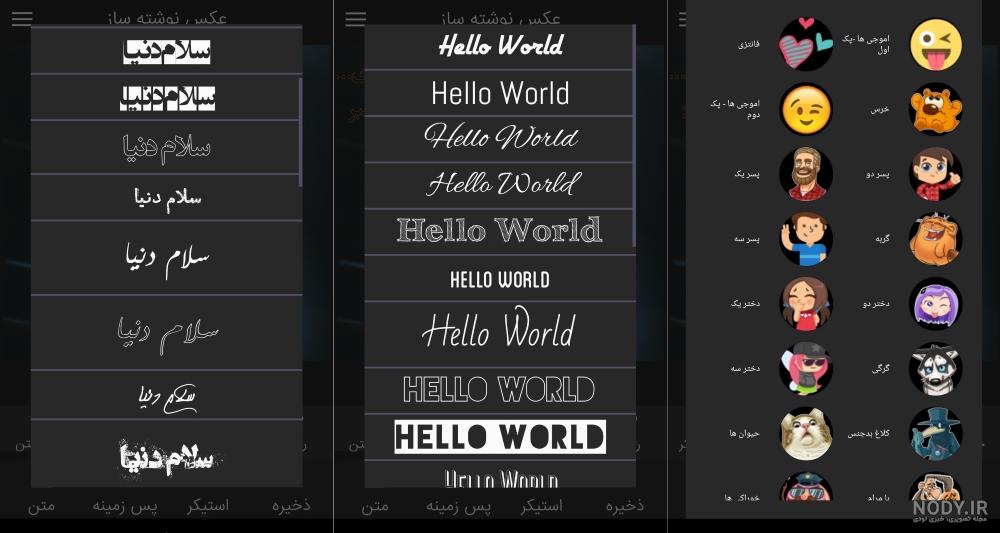The width and height of the screenshot is (1000, 533).
Task: Choose the winking tongue-out emoji sticker pack
Action: pyautogui.click(x=936, y=44)
